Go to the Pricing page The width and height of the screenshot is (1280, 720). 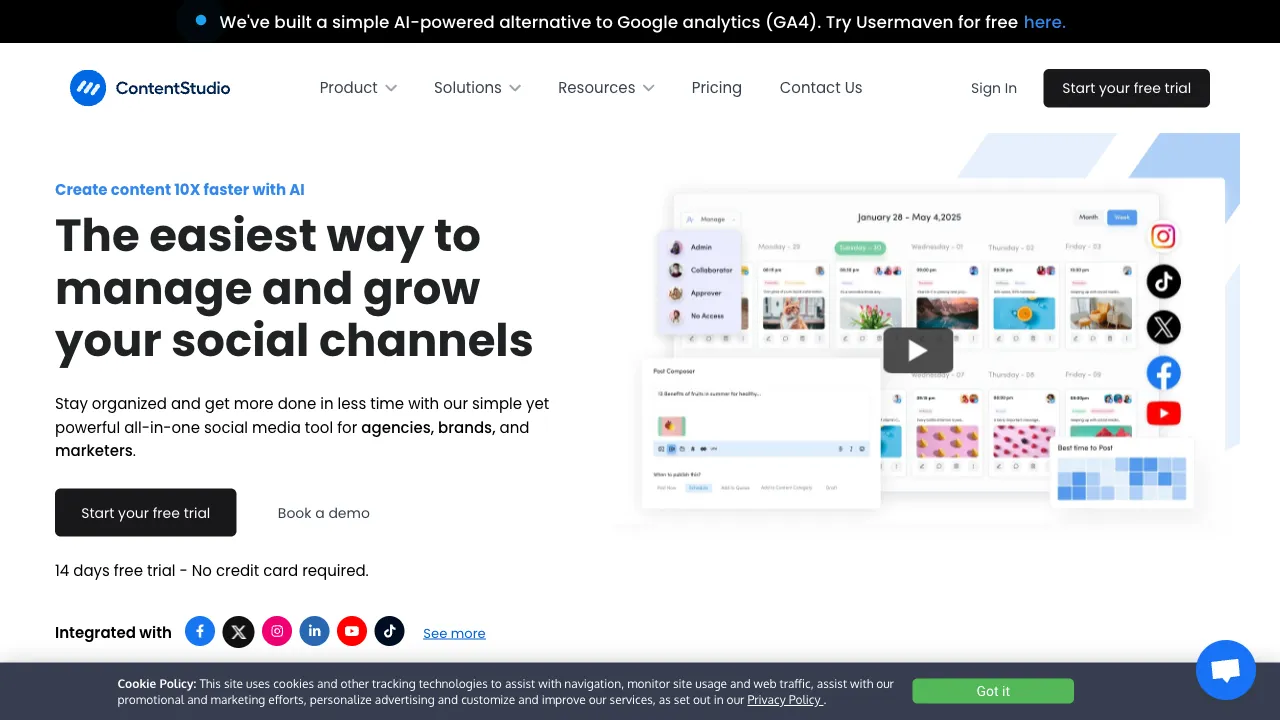tap(716, 88)
